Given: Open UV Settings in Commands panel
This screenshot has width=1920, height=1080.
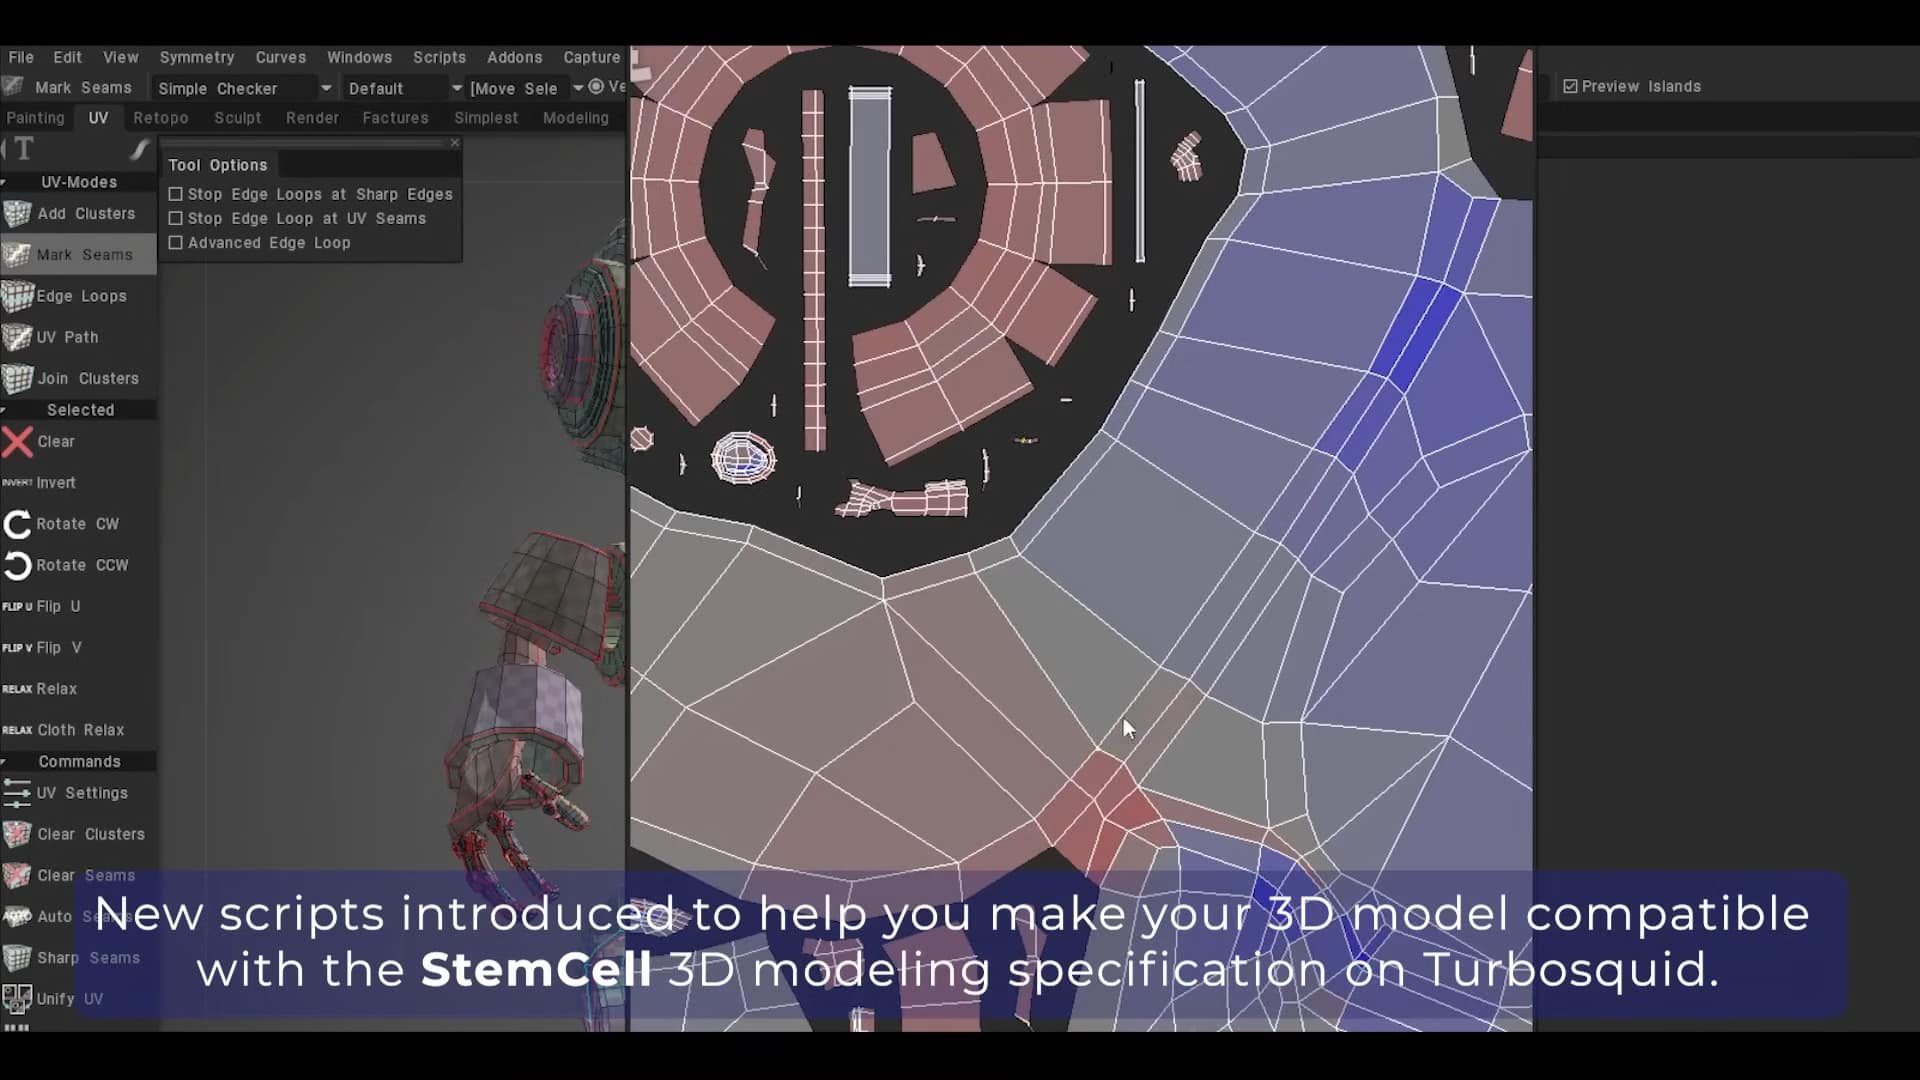Looking at the screenshot, I should [82, 793].
